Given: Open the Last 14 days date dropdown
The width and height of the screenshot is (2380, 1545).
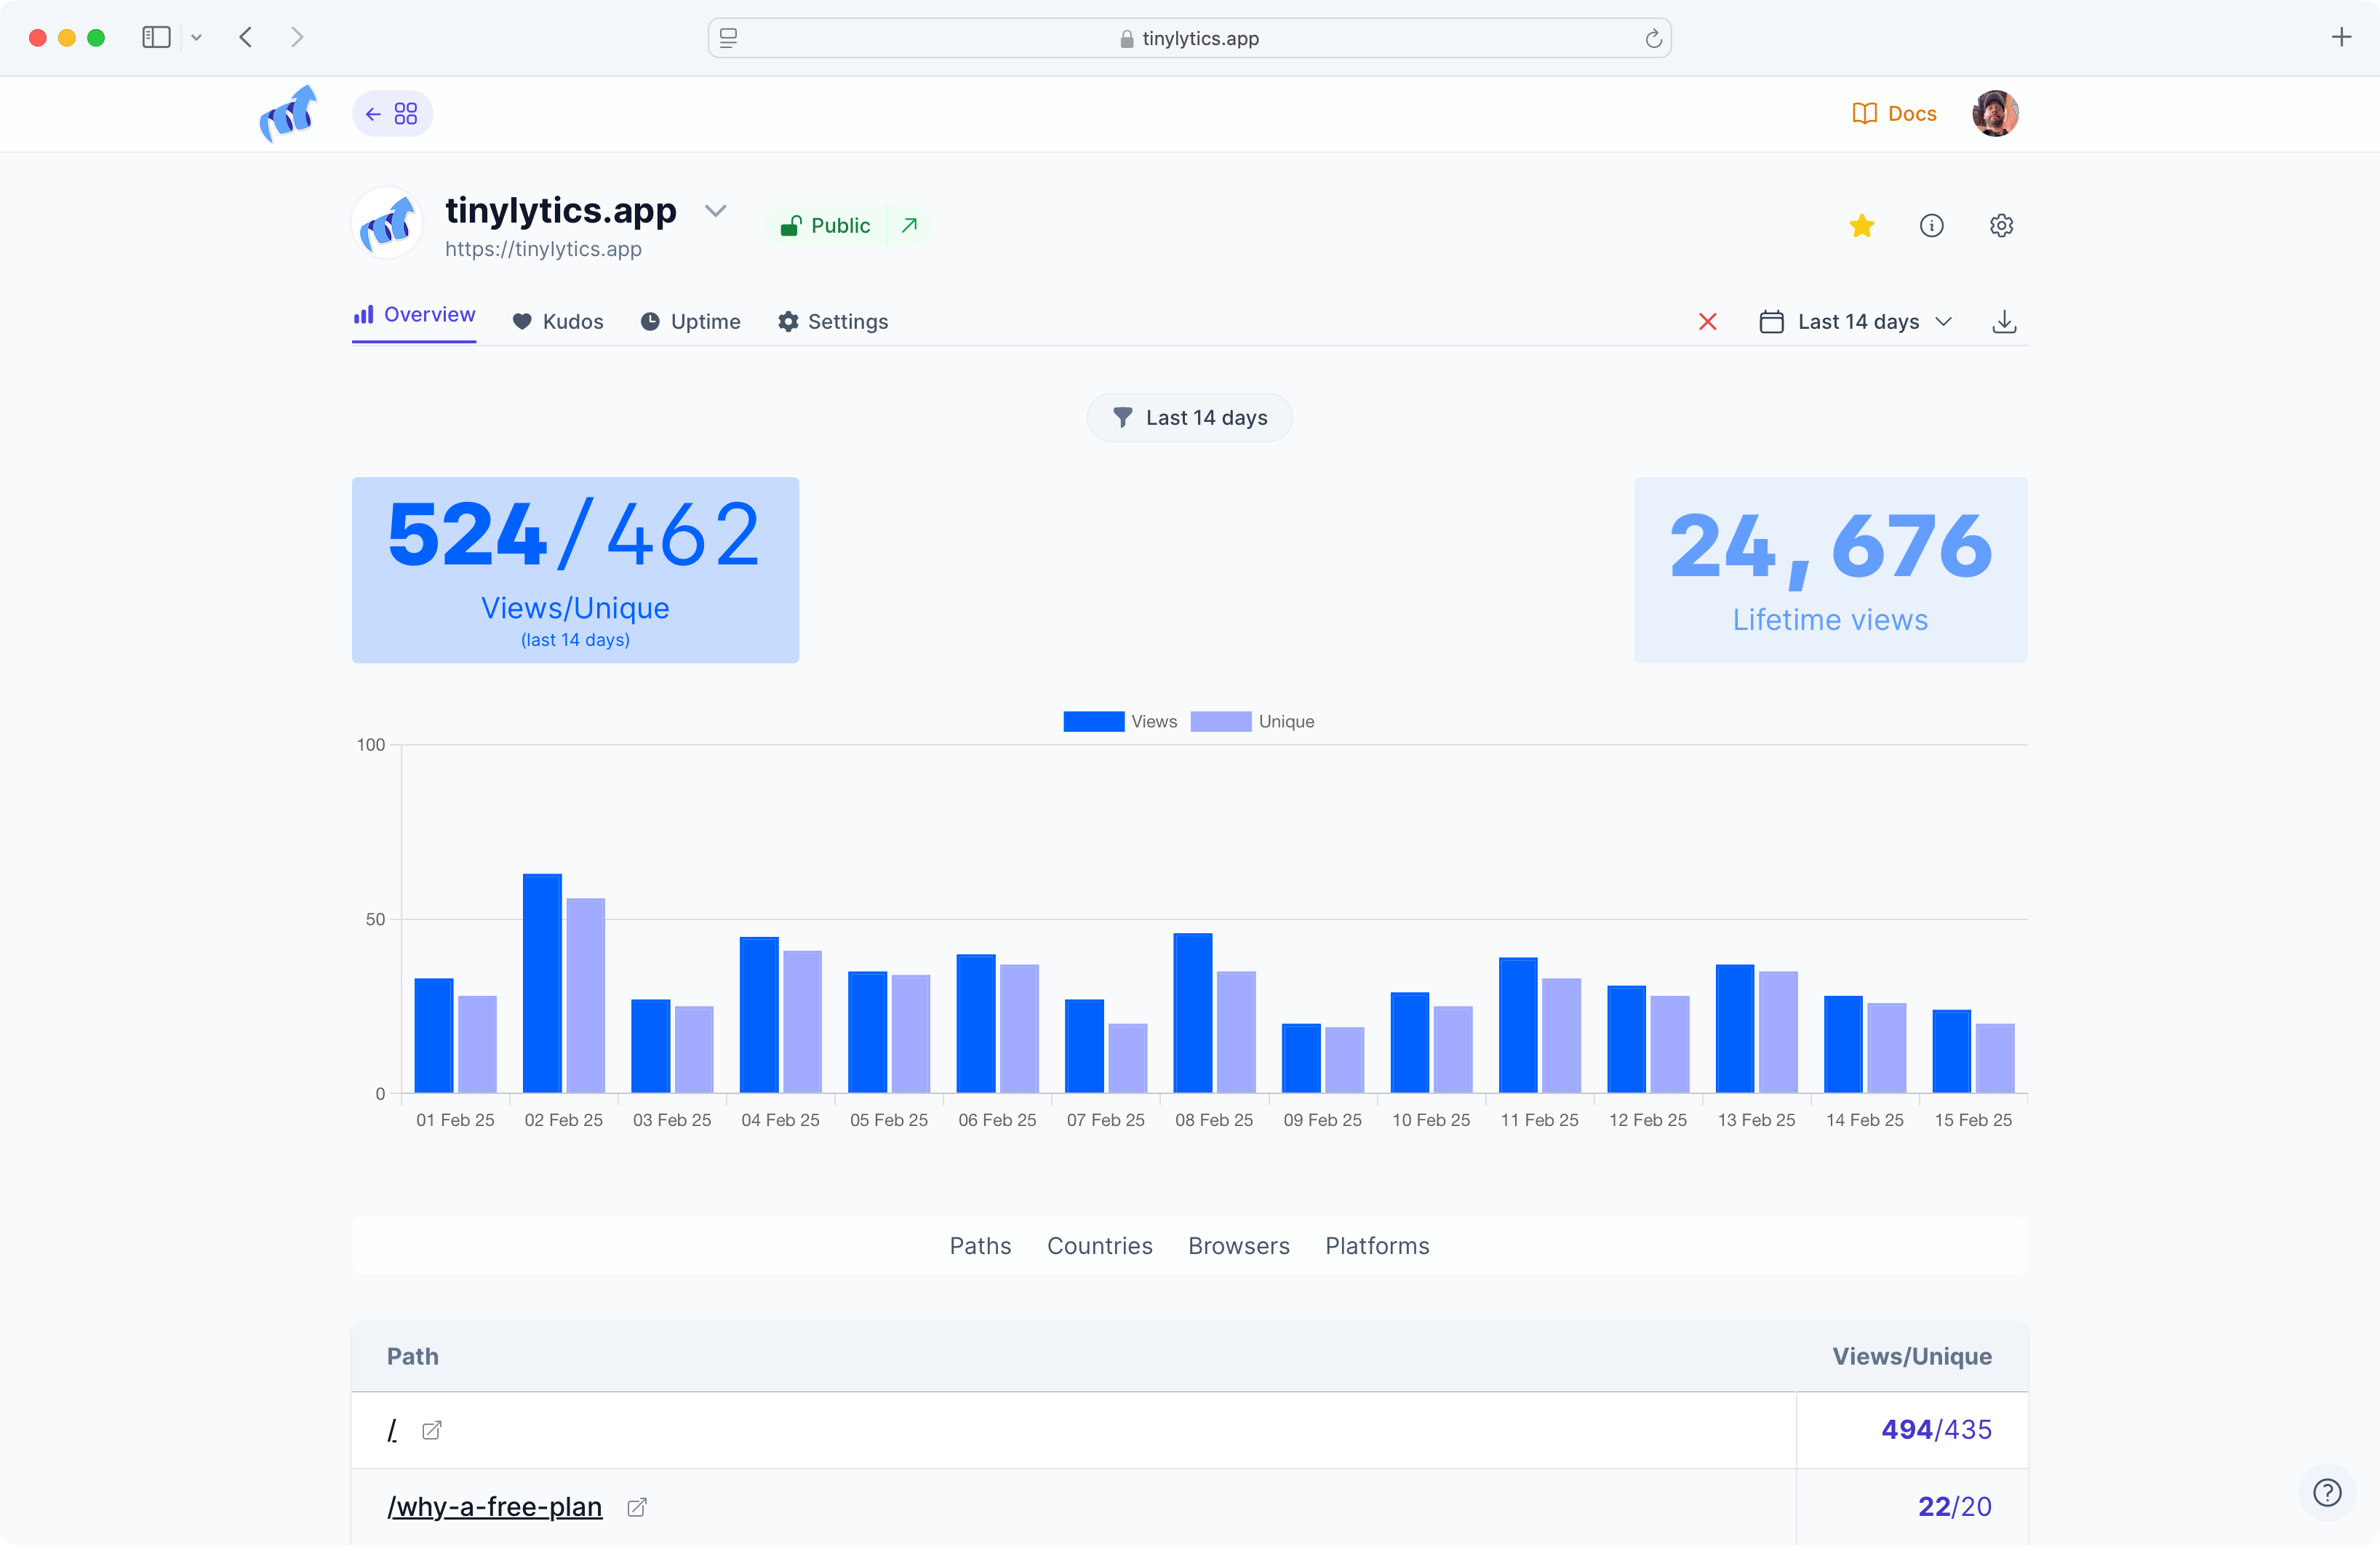Looking at the screenshot, I should click(1856, 322).
